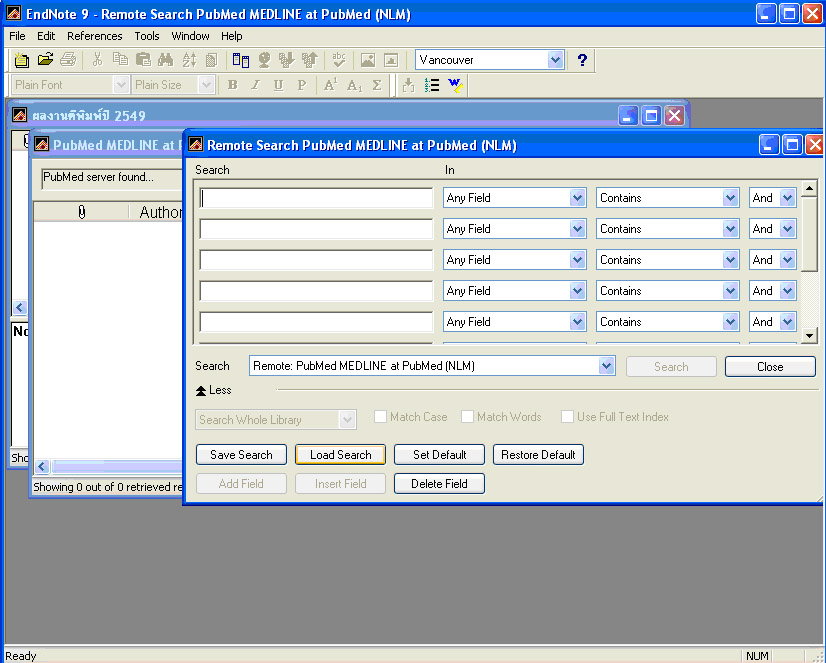Click the New Library toolbar icon
This screenshot has width=826, height=663.
click(22, 60)
